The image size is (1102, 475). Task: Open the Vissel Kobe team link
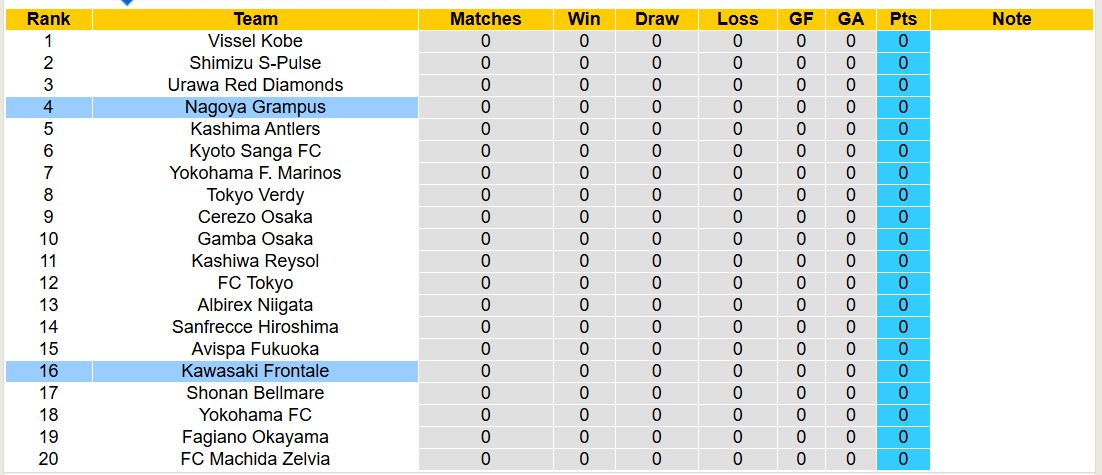click(x=255, y=41)
